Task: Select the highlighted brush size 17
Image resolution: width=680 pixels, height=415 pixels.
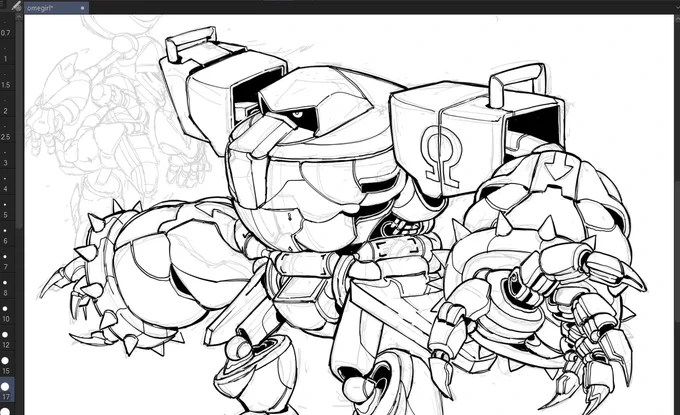Action: pos(6,390)
